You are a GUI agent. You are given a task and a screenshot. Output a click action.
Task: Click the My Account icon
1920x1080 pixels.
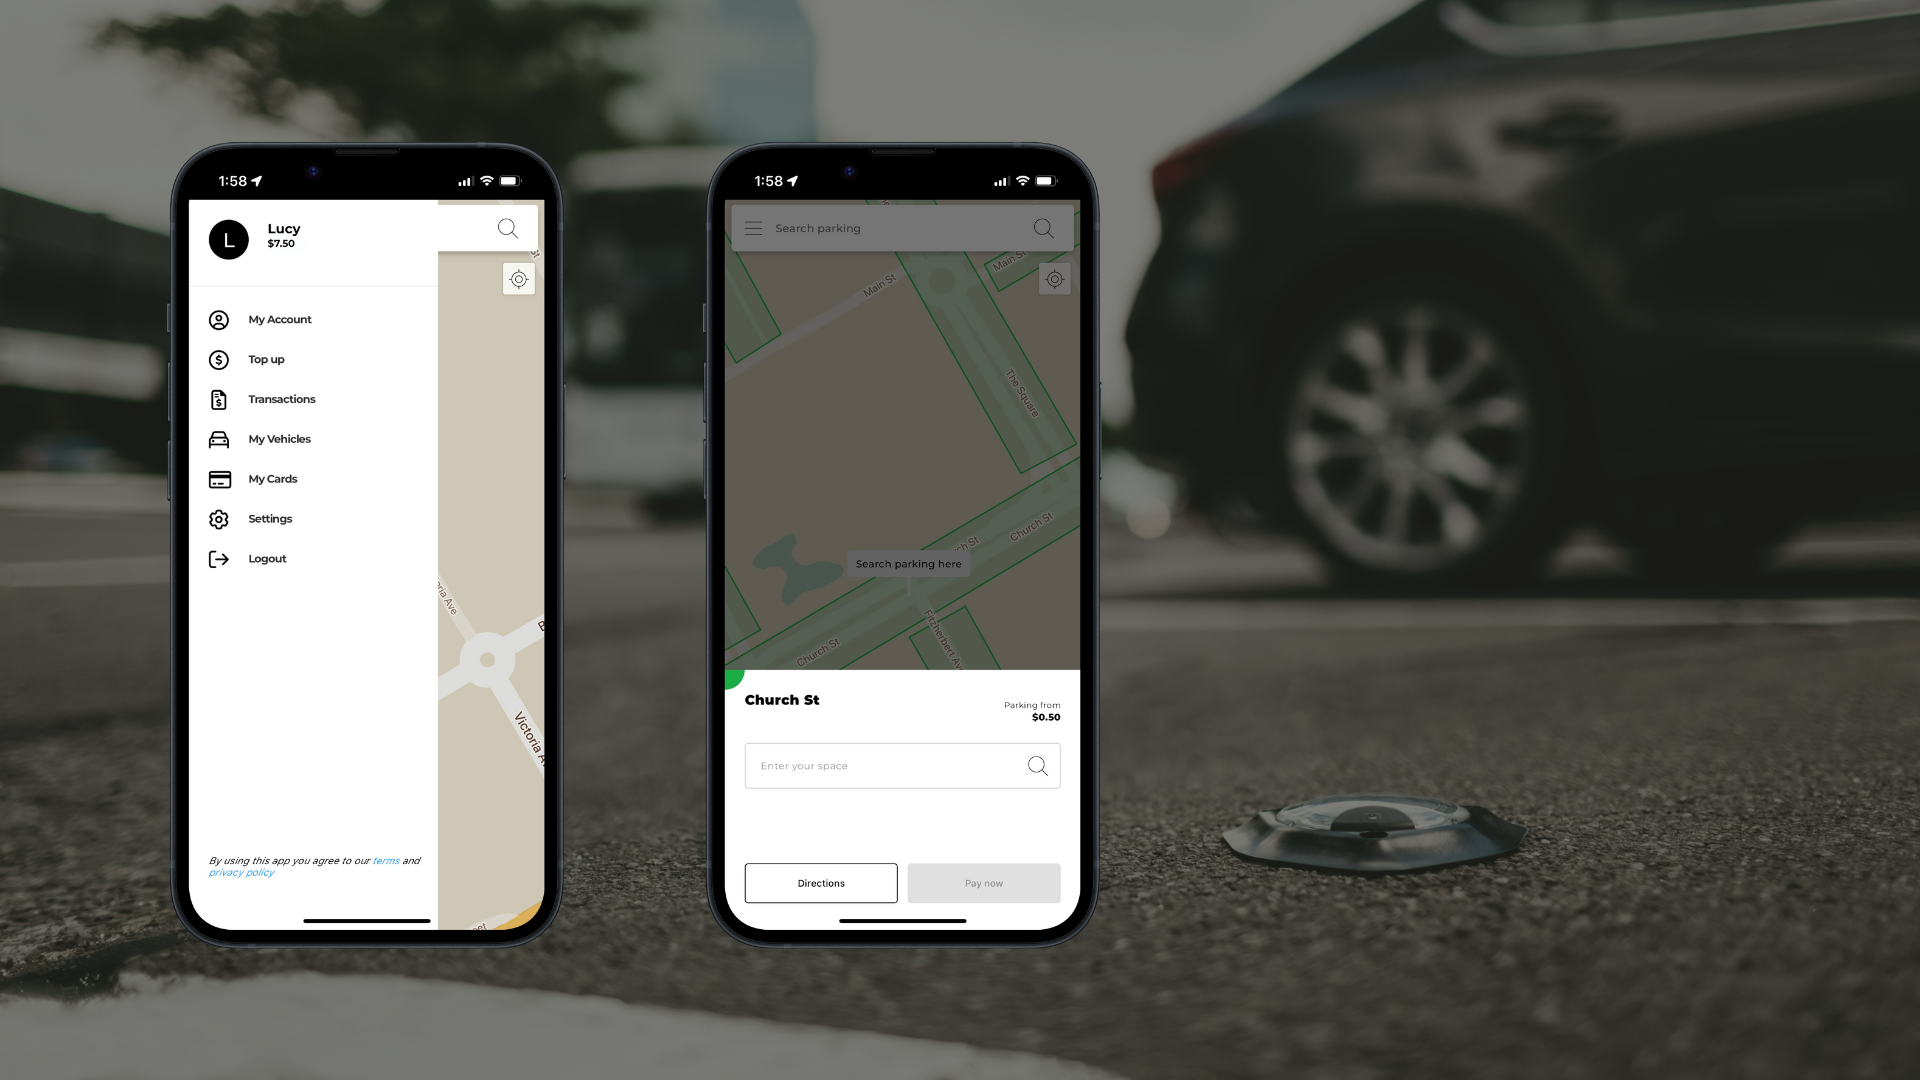219,319
